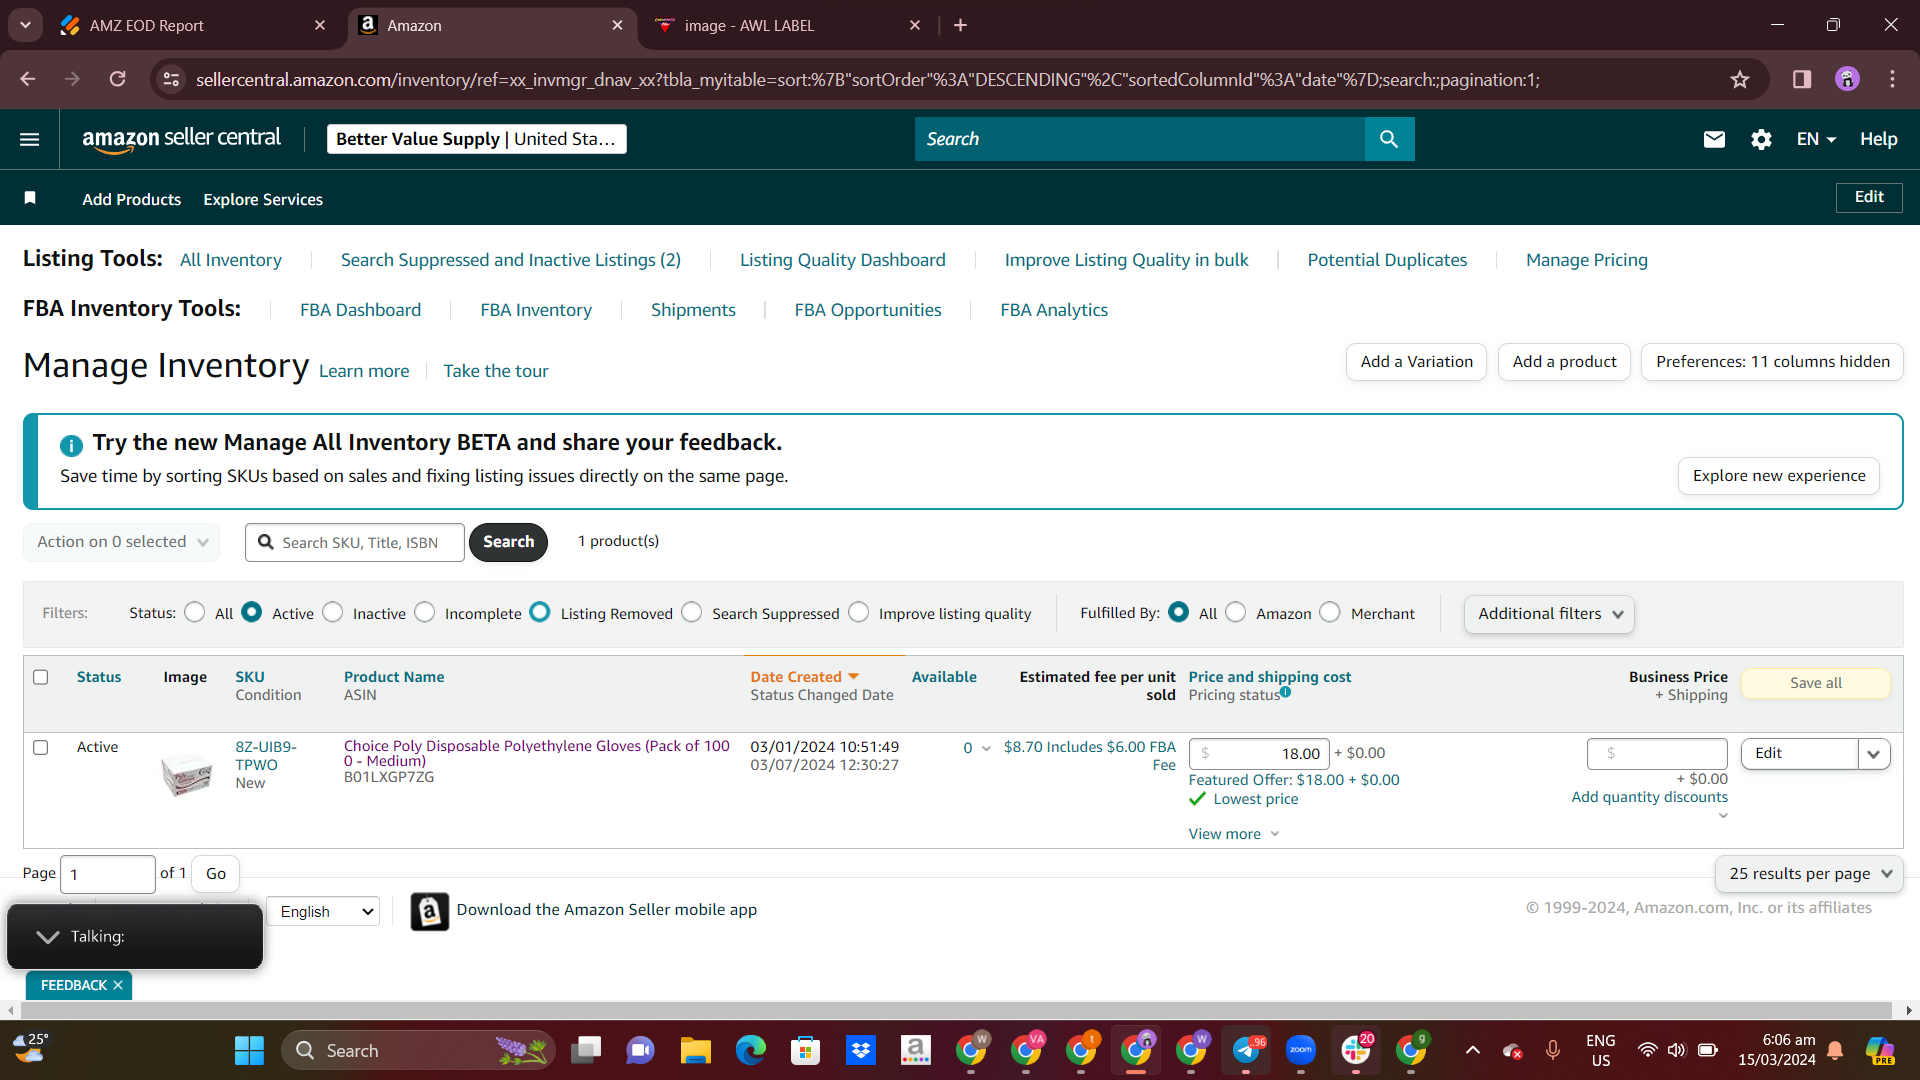Image resolution: width=1920 pixels, height=1080 pixels.
Task: Open the English language selector in footer
Action: [x=323, y=911]
